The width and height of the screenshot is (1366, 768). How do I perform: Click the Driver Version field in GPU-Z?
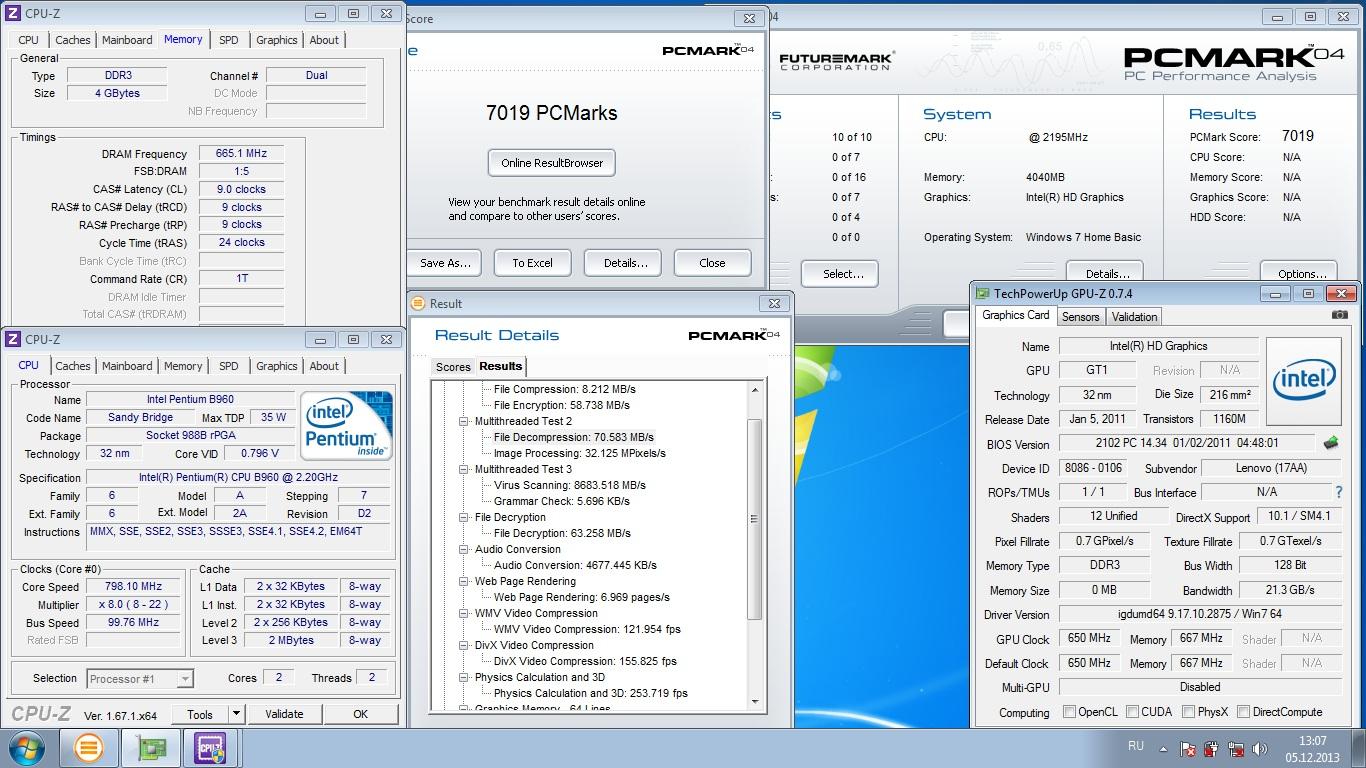coord(1200,614)
